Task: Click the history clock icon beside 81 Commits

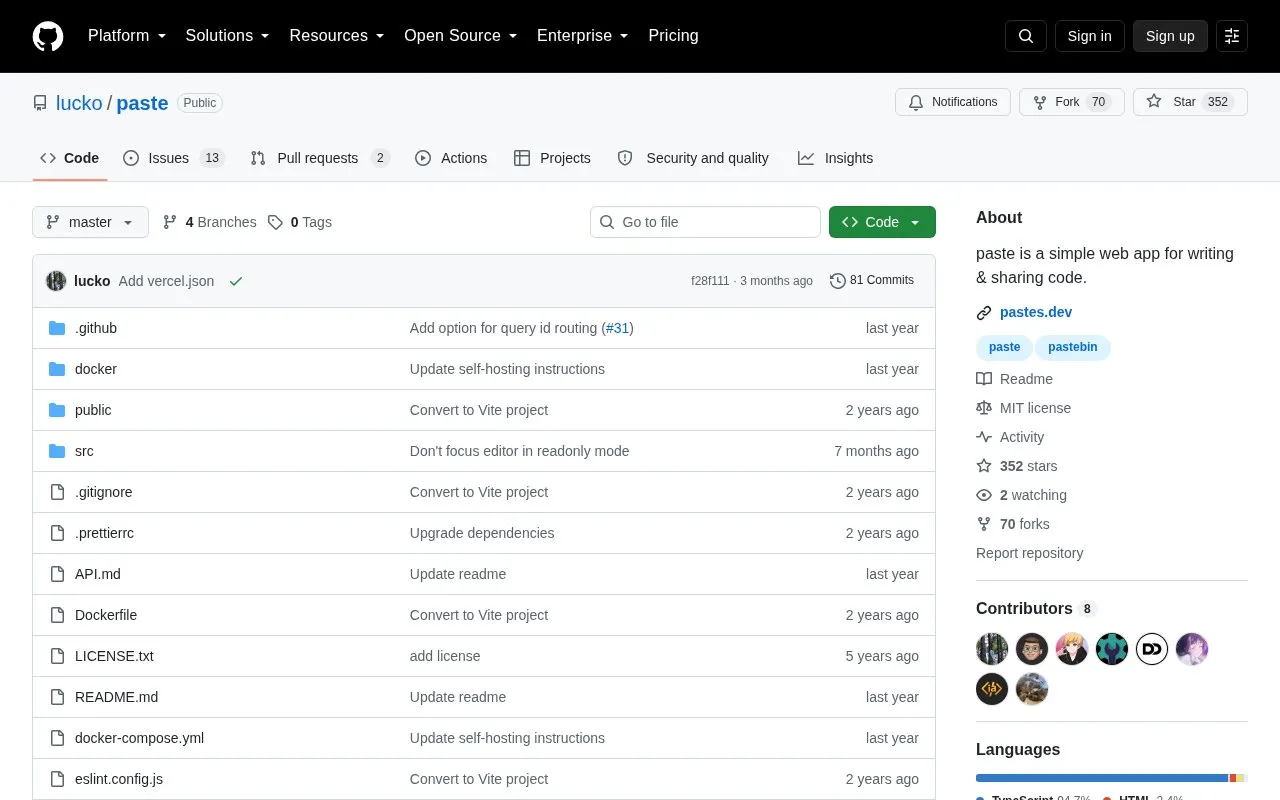Action: 838,281
